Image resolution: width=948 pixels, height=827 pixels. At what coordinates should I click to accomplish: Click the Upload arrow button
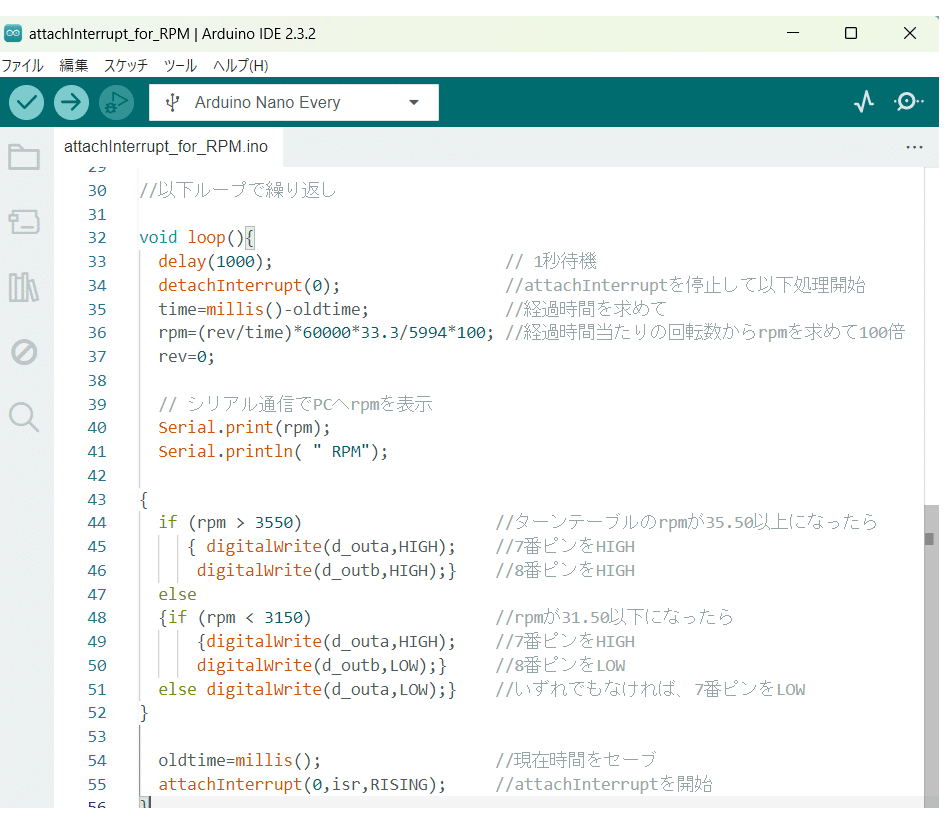(x=71, y=102)
